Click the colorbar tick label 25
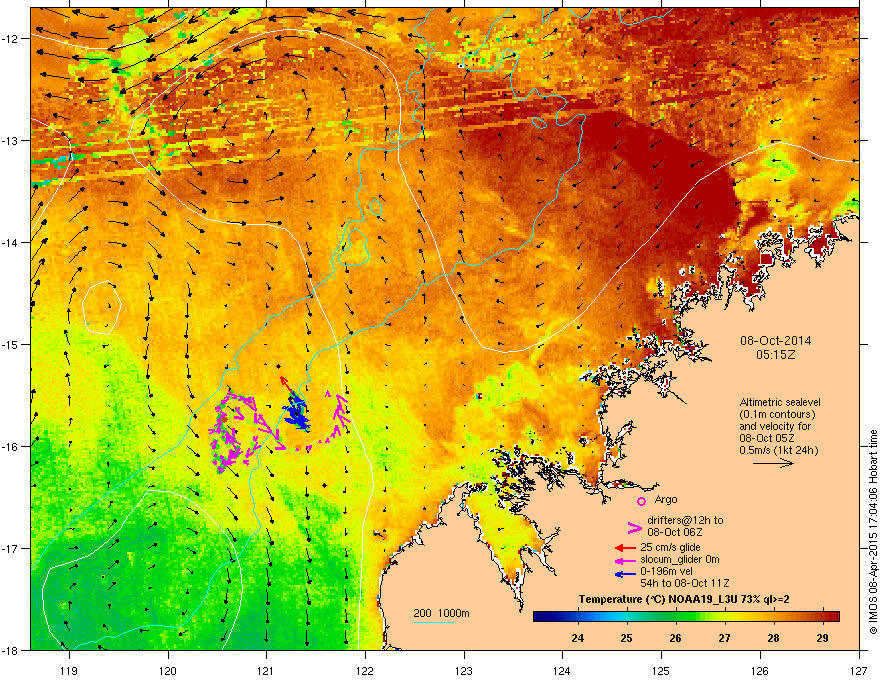The height and width of the screenshot is (680, 880). 626,638
